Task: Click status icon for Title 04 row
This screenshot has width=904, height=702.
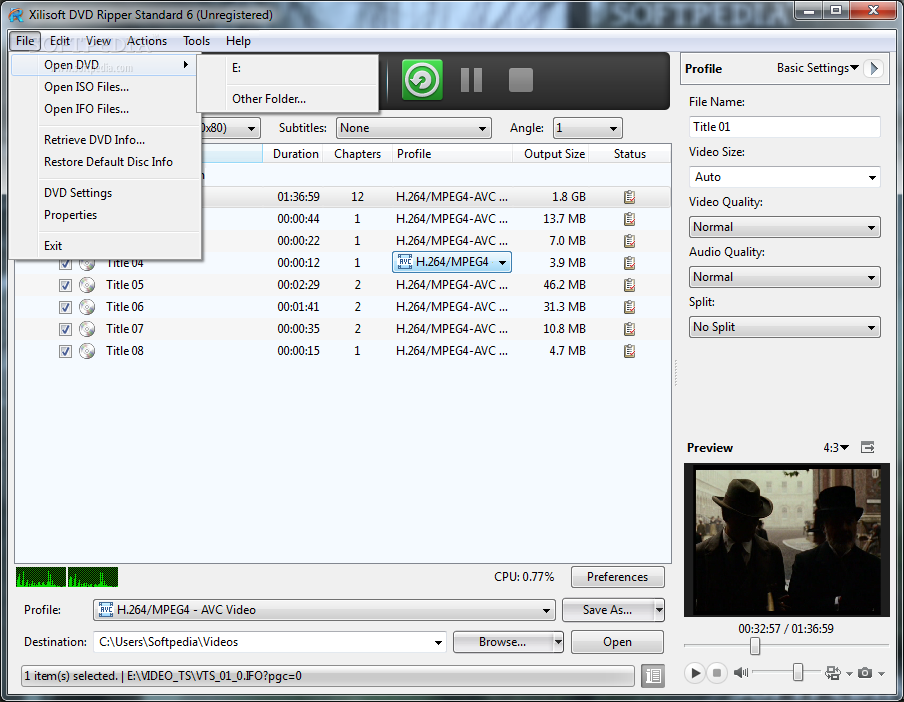Action: (630, 263)
